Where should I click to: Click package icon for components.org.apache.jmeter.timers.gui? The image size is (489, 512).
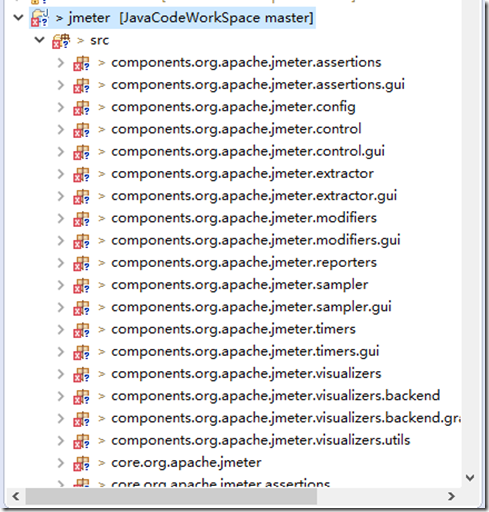pos(81,352)
